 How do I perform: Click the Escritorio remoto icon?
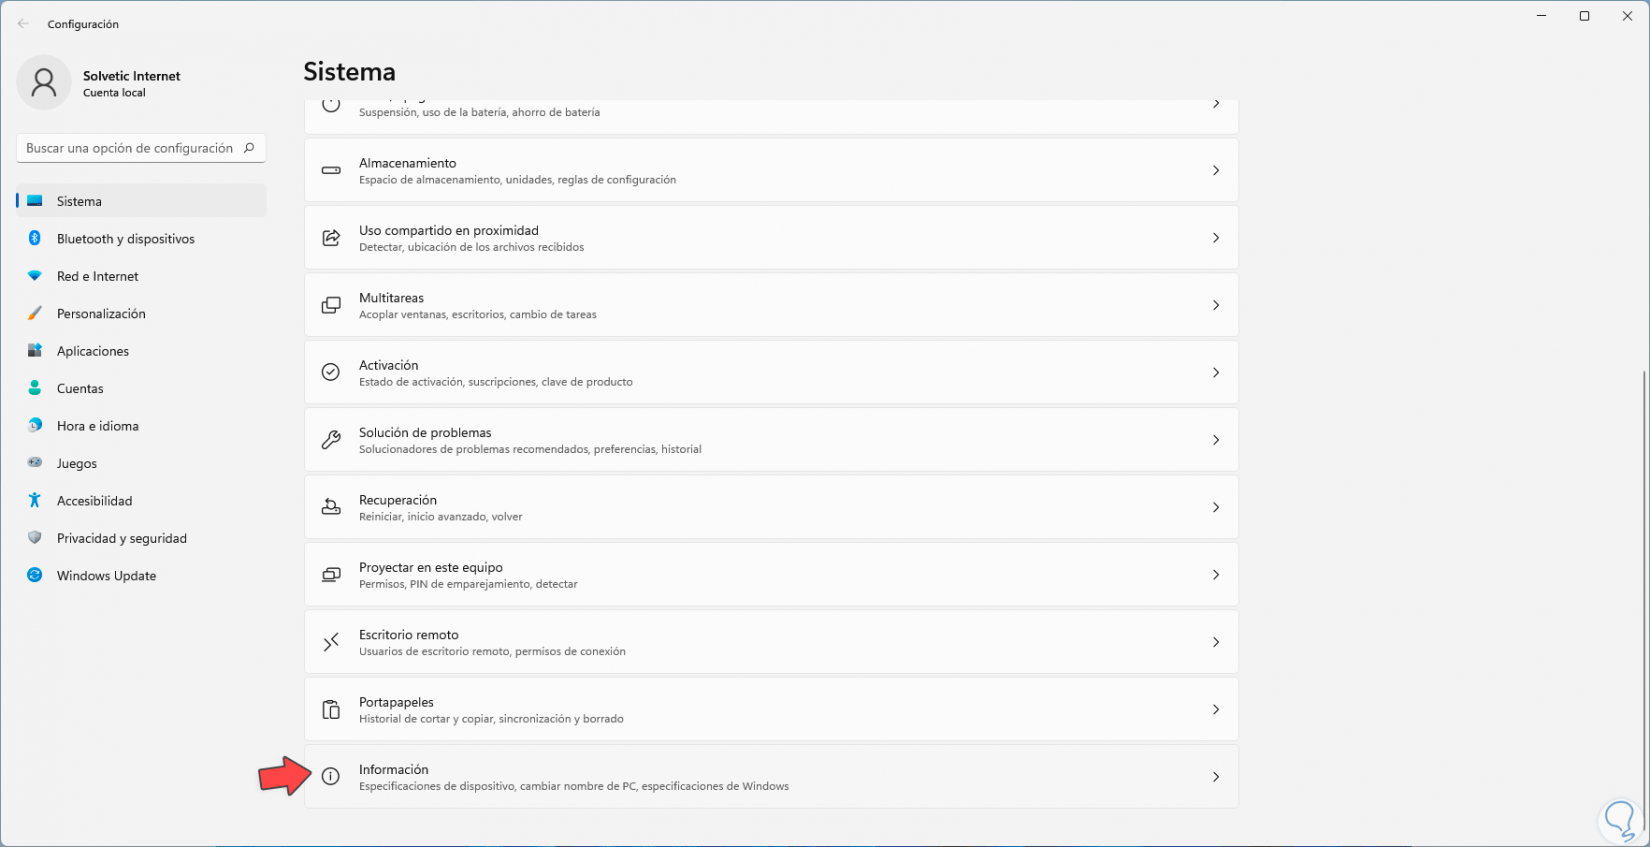pyautogui.click(x=331, y=642)
